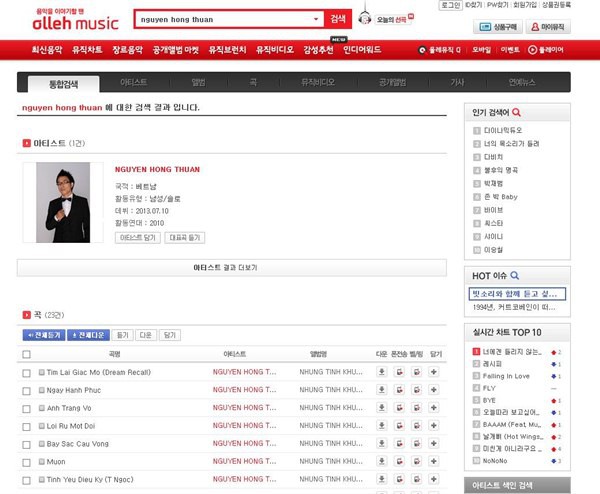
Task: Open the 인디어워드 menu
Action: click(362, 50)
